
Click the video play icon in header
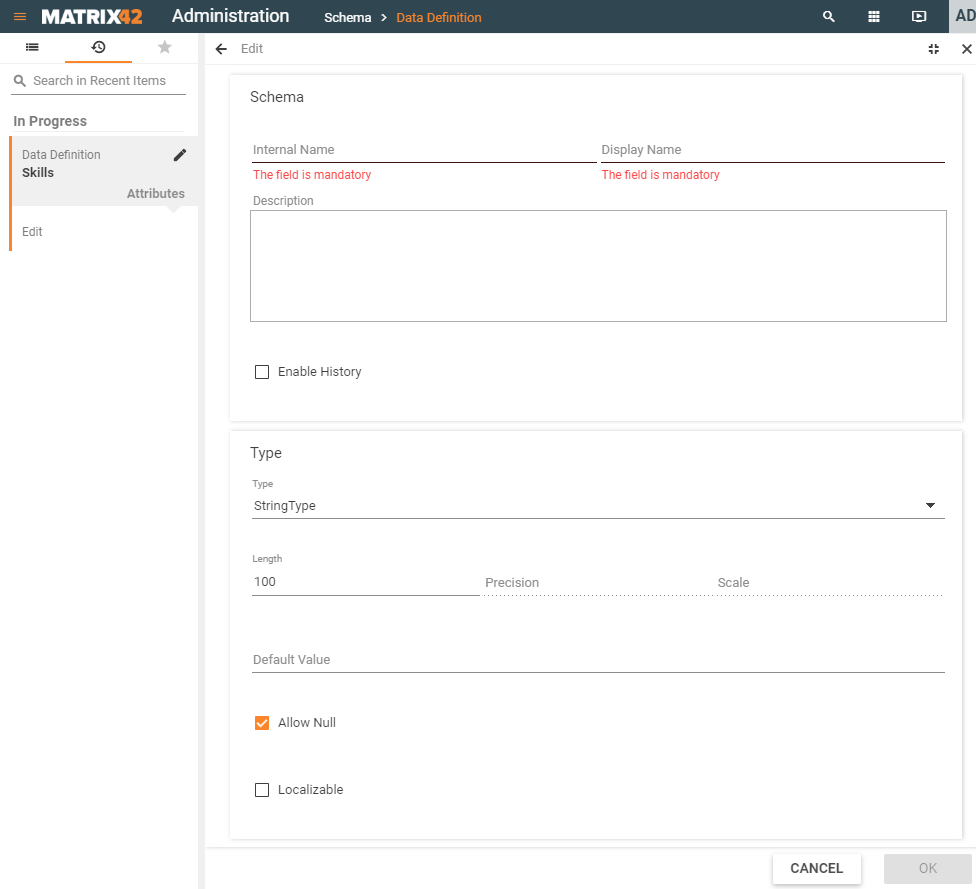918,17
